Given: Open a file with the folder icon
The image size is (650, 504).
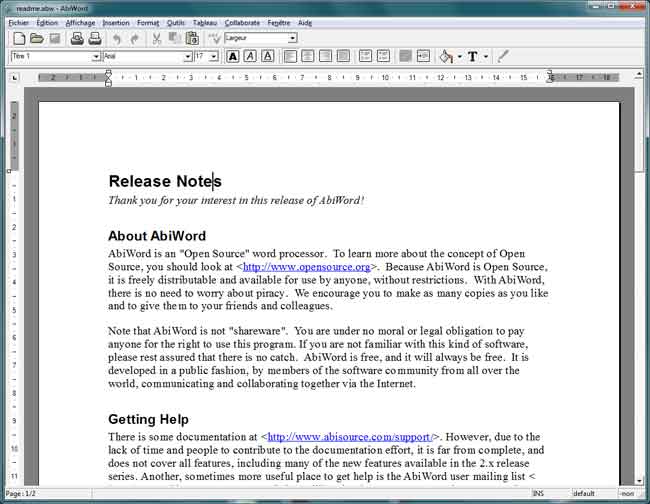Looking at the screenshot, I should 36,39.
